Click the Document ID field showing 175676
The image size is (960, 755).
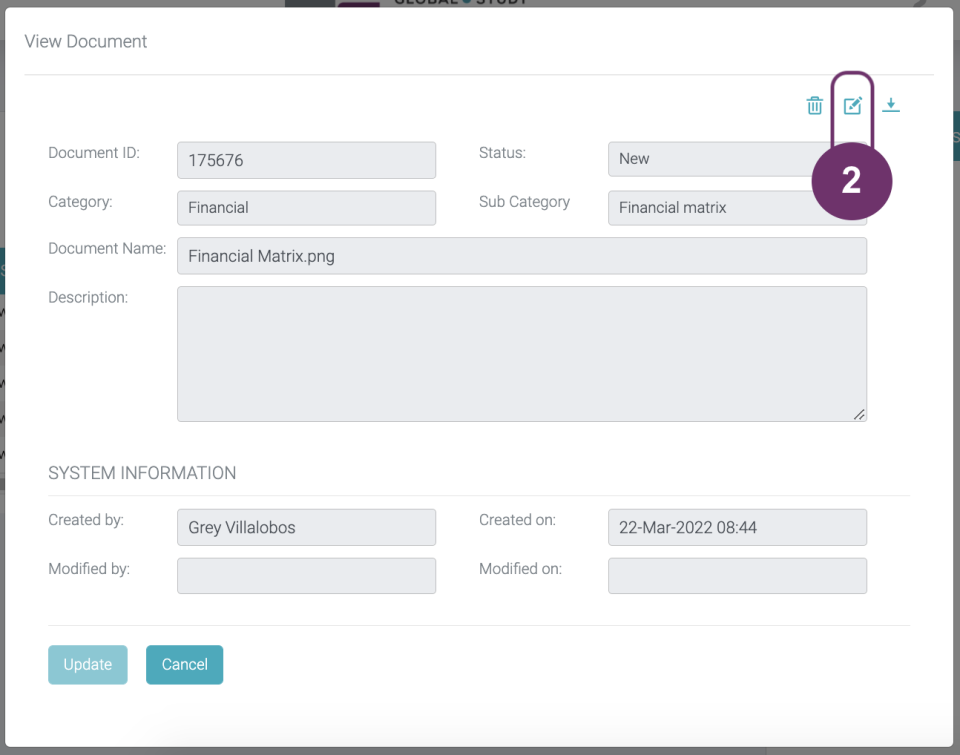click(306, 160)
